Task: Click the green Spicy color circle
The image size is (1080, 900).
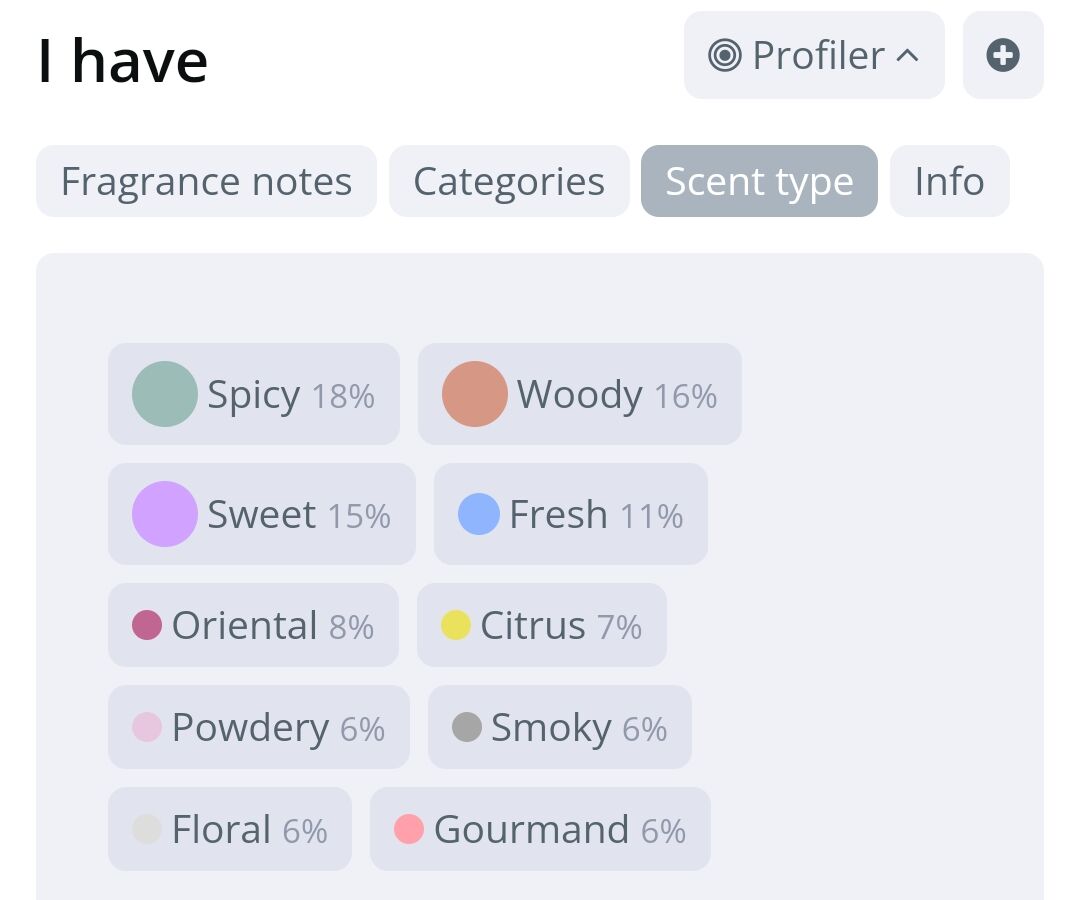Action: point(165,394)
